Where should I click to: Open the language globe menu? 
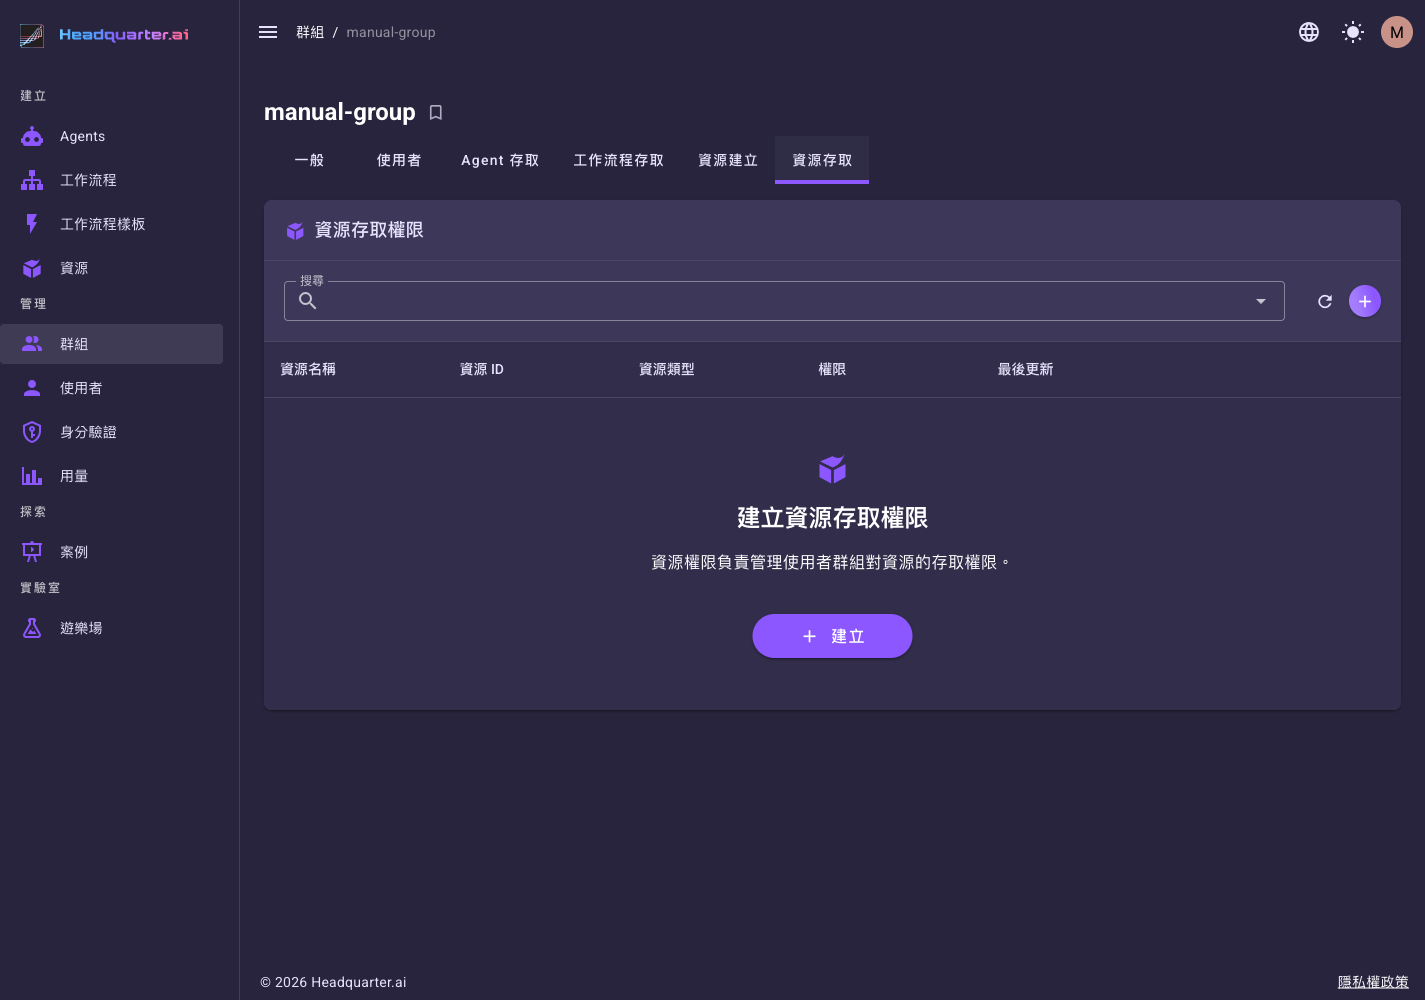(x=1309, y=32)
